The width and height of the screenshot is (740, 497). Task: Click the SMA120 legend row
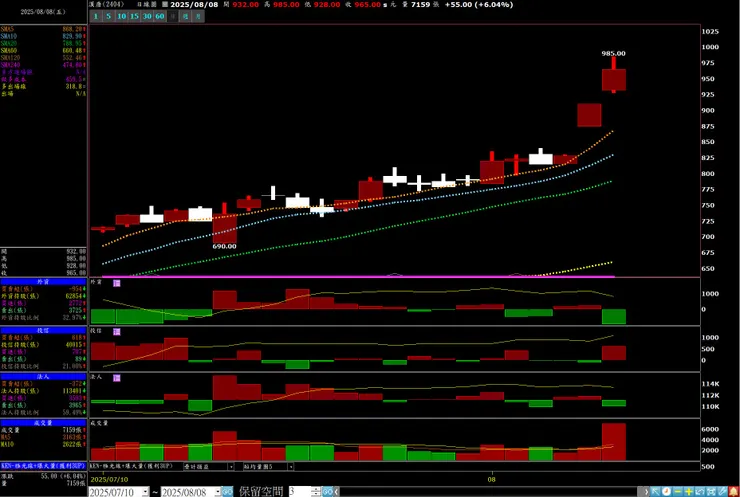pyautogui.click(x=43, y=58)
